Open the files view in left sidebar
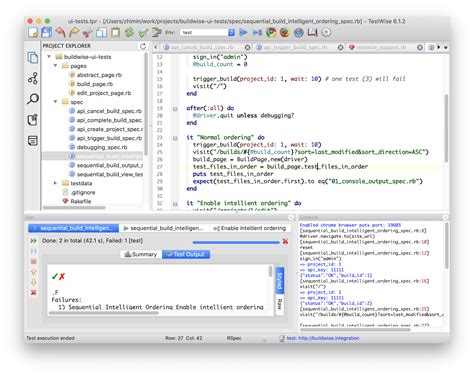474x375 pixels. (33, 58)
